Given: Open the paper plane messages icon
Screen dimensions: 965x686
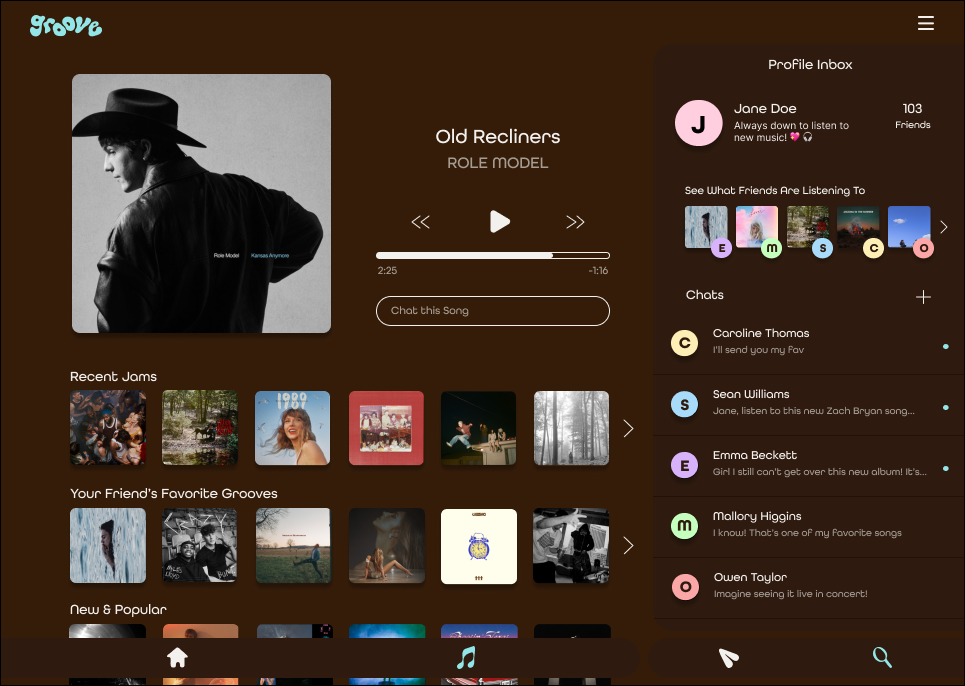Looking at the screenshot, I should 729,658.
